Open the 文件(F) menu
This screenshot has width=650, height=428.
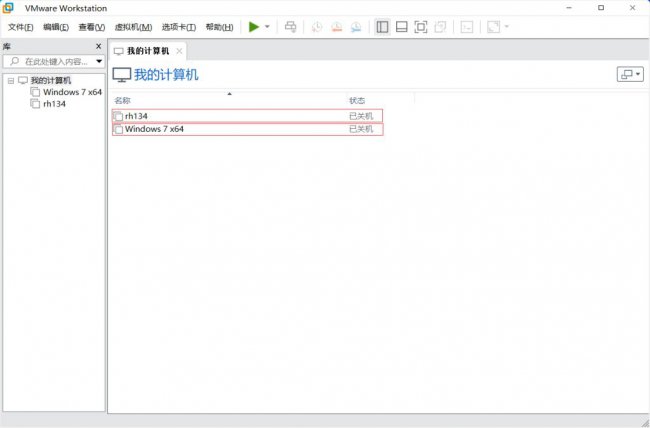coord(21,27)
